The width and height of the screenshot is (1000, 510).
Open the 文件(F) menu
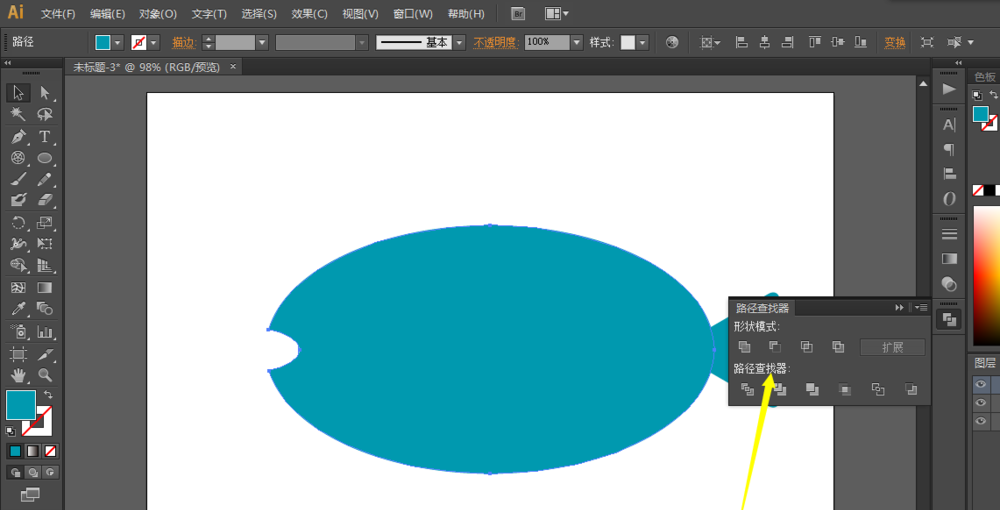(x=58, y=13)
